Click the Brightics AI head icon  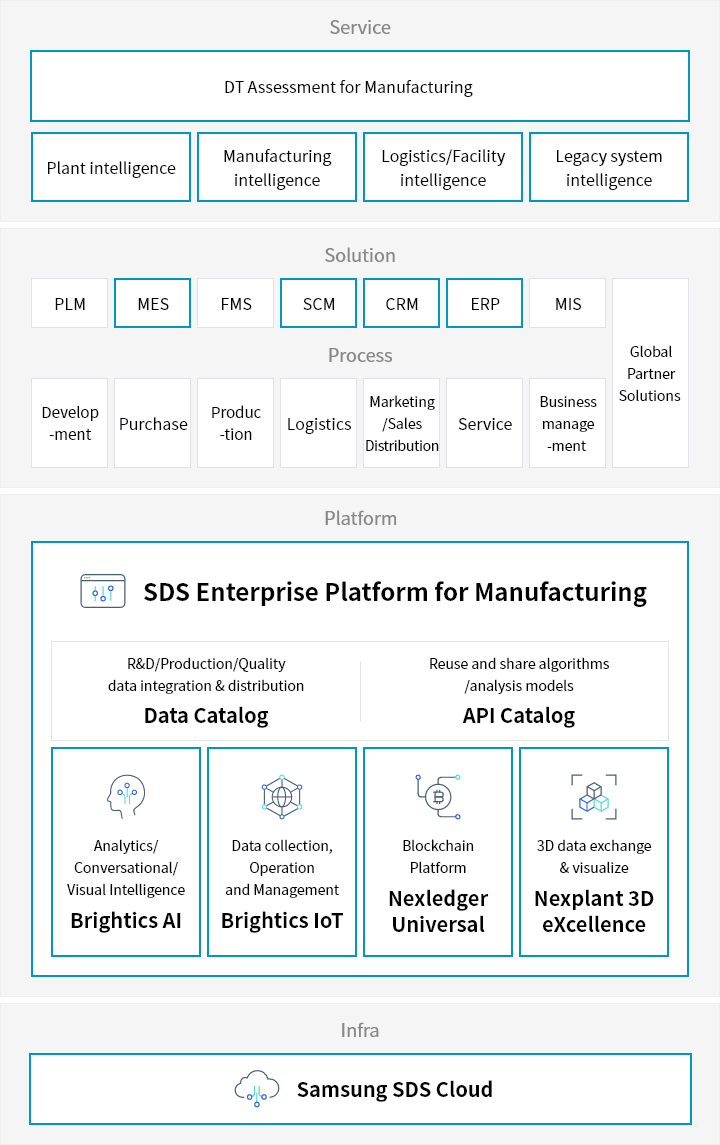click(x=126, y=797)
